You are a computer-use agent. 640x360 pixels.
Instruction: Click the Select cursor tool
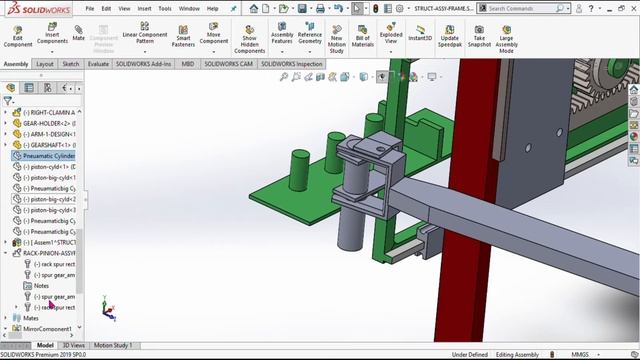(x=357, y=8)
